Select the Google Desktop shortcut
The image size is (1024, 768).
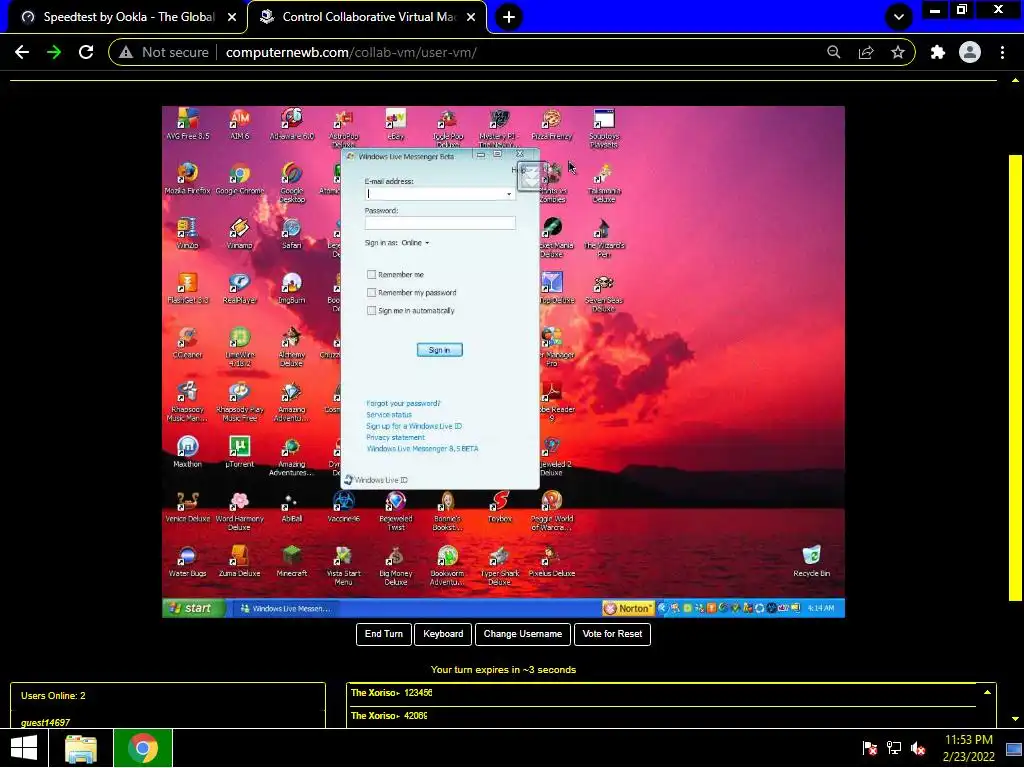click(291, 183)
